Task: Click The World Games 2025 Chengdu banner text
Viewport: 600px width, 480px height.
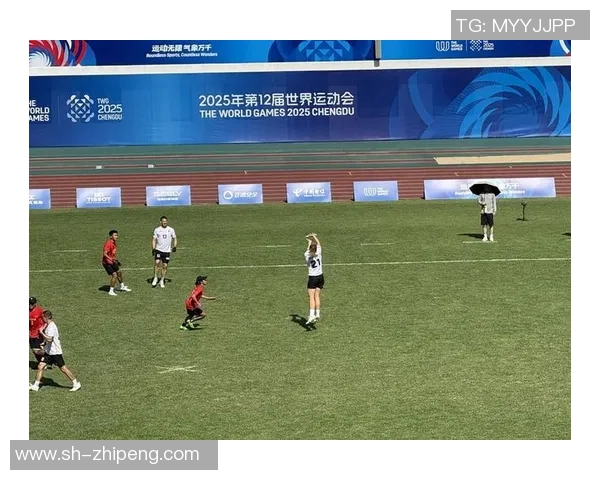Action: pyautogui.click(x=277, y=113)
